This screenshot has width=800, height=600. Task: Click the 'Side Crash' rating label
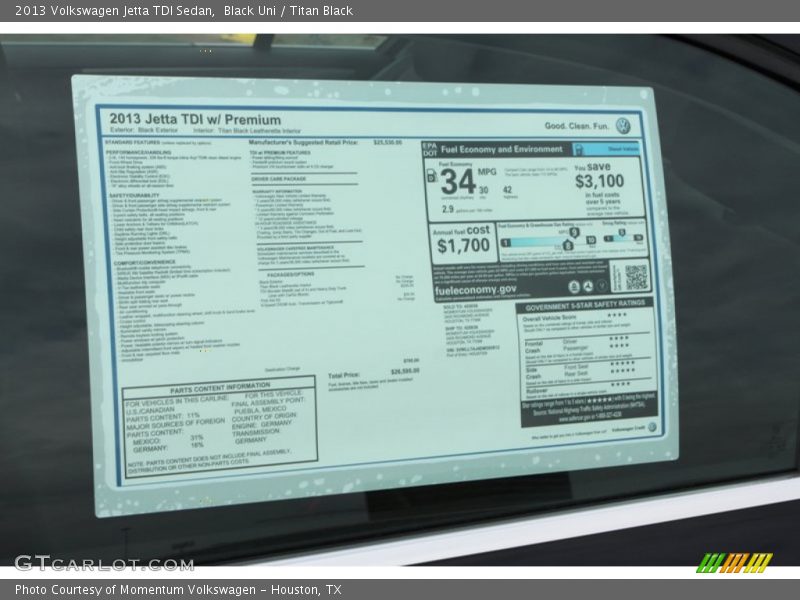coord(533,373)
